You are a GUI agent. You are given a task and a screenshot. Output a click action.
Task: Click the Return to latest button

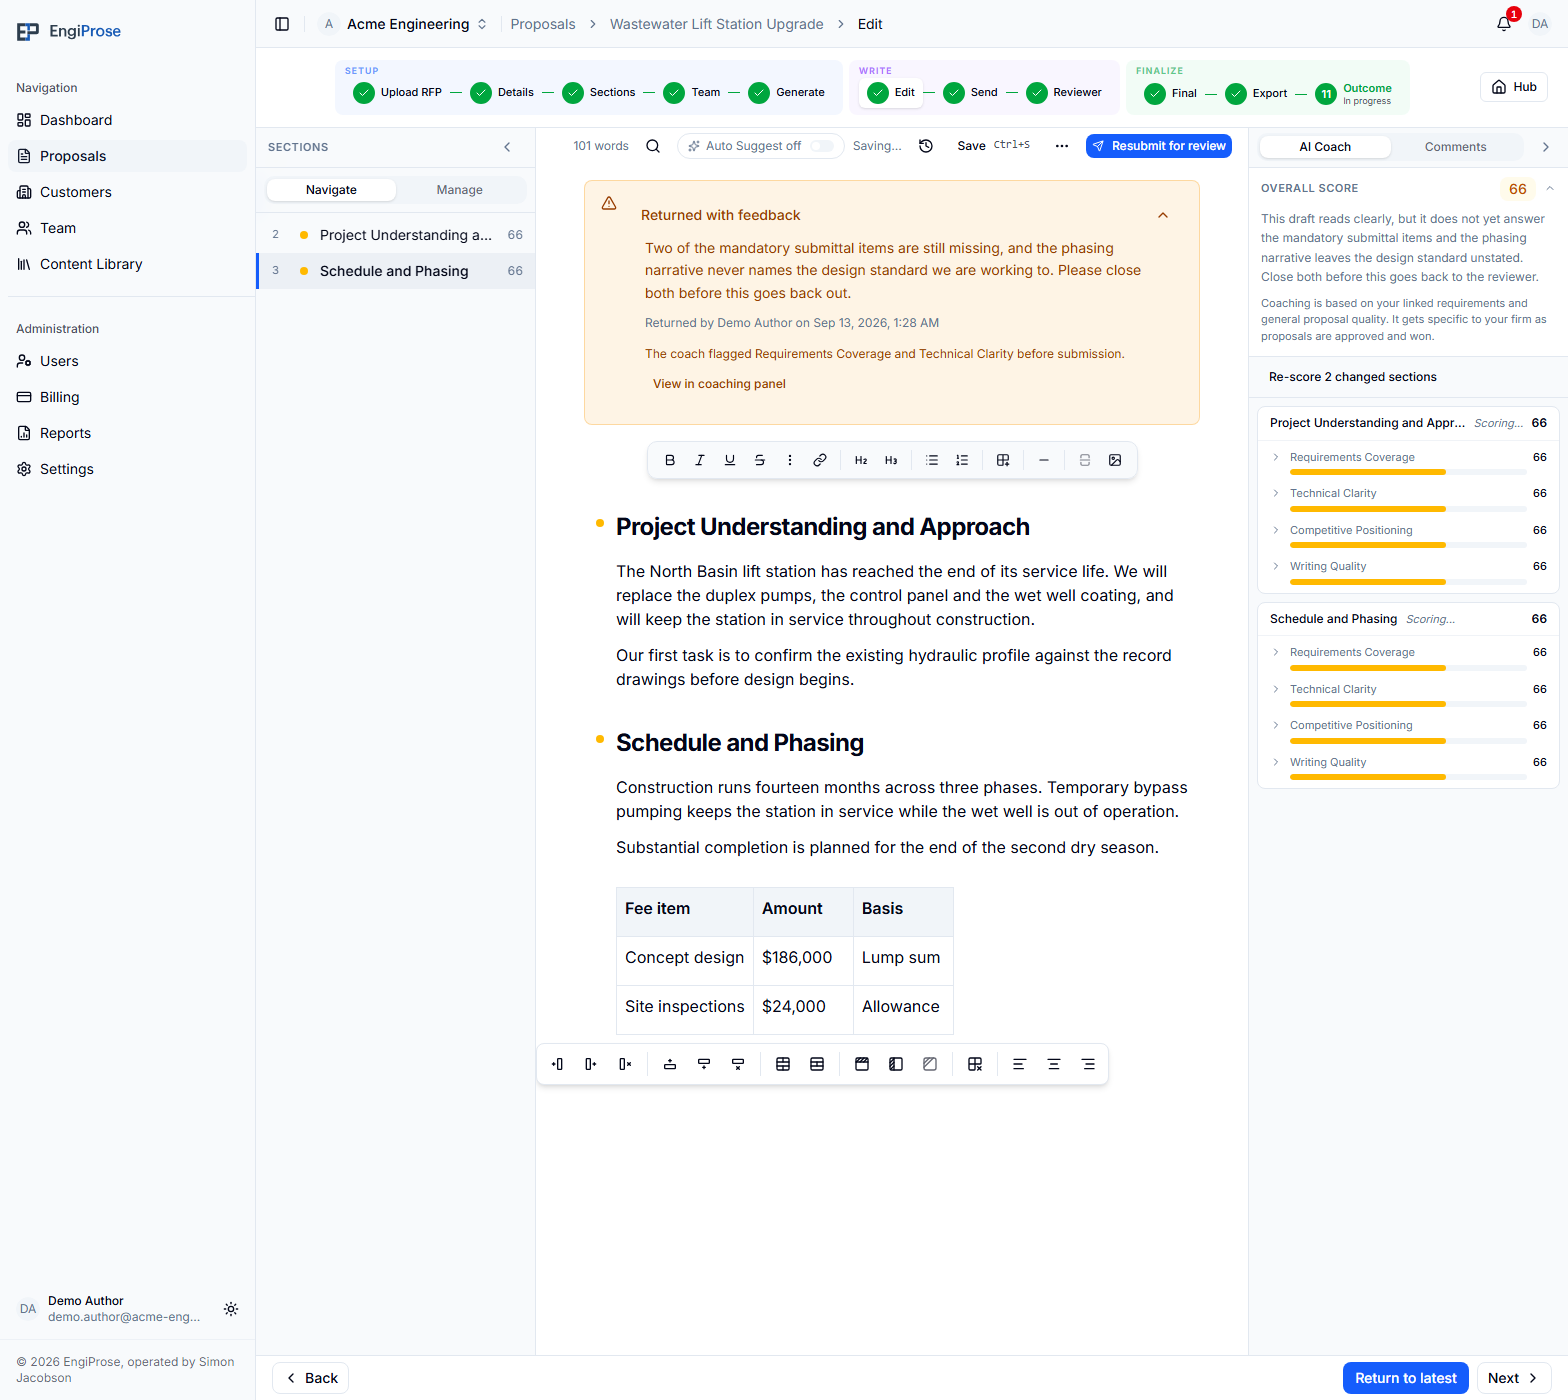(1406, 1378)
